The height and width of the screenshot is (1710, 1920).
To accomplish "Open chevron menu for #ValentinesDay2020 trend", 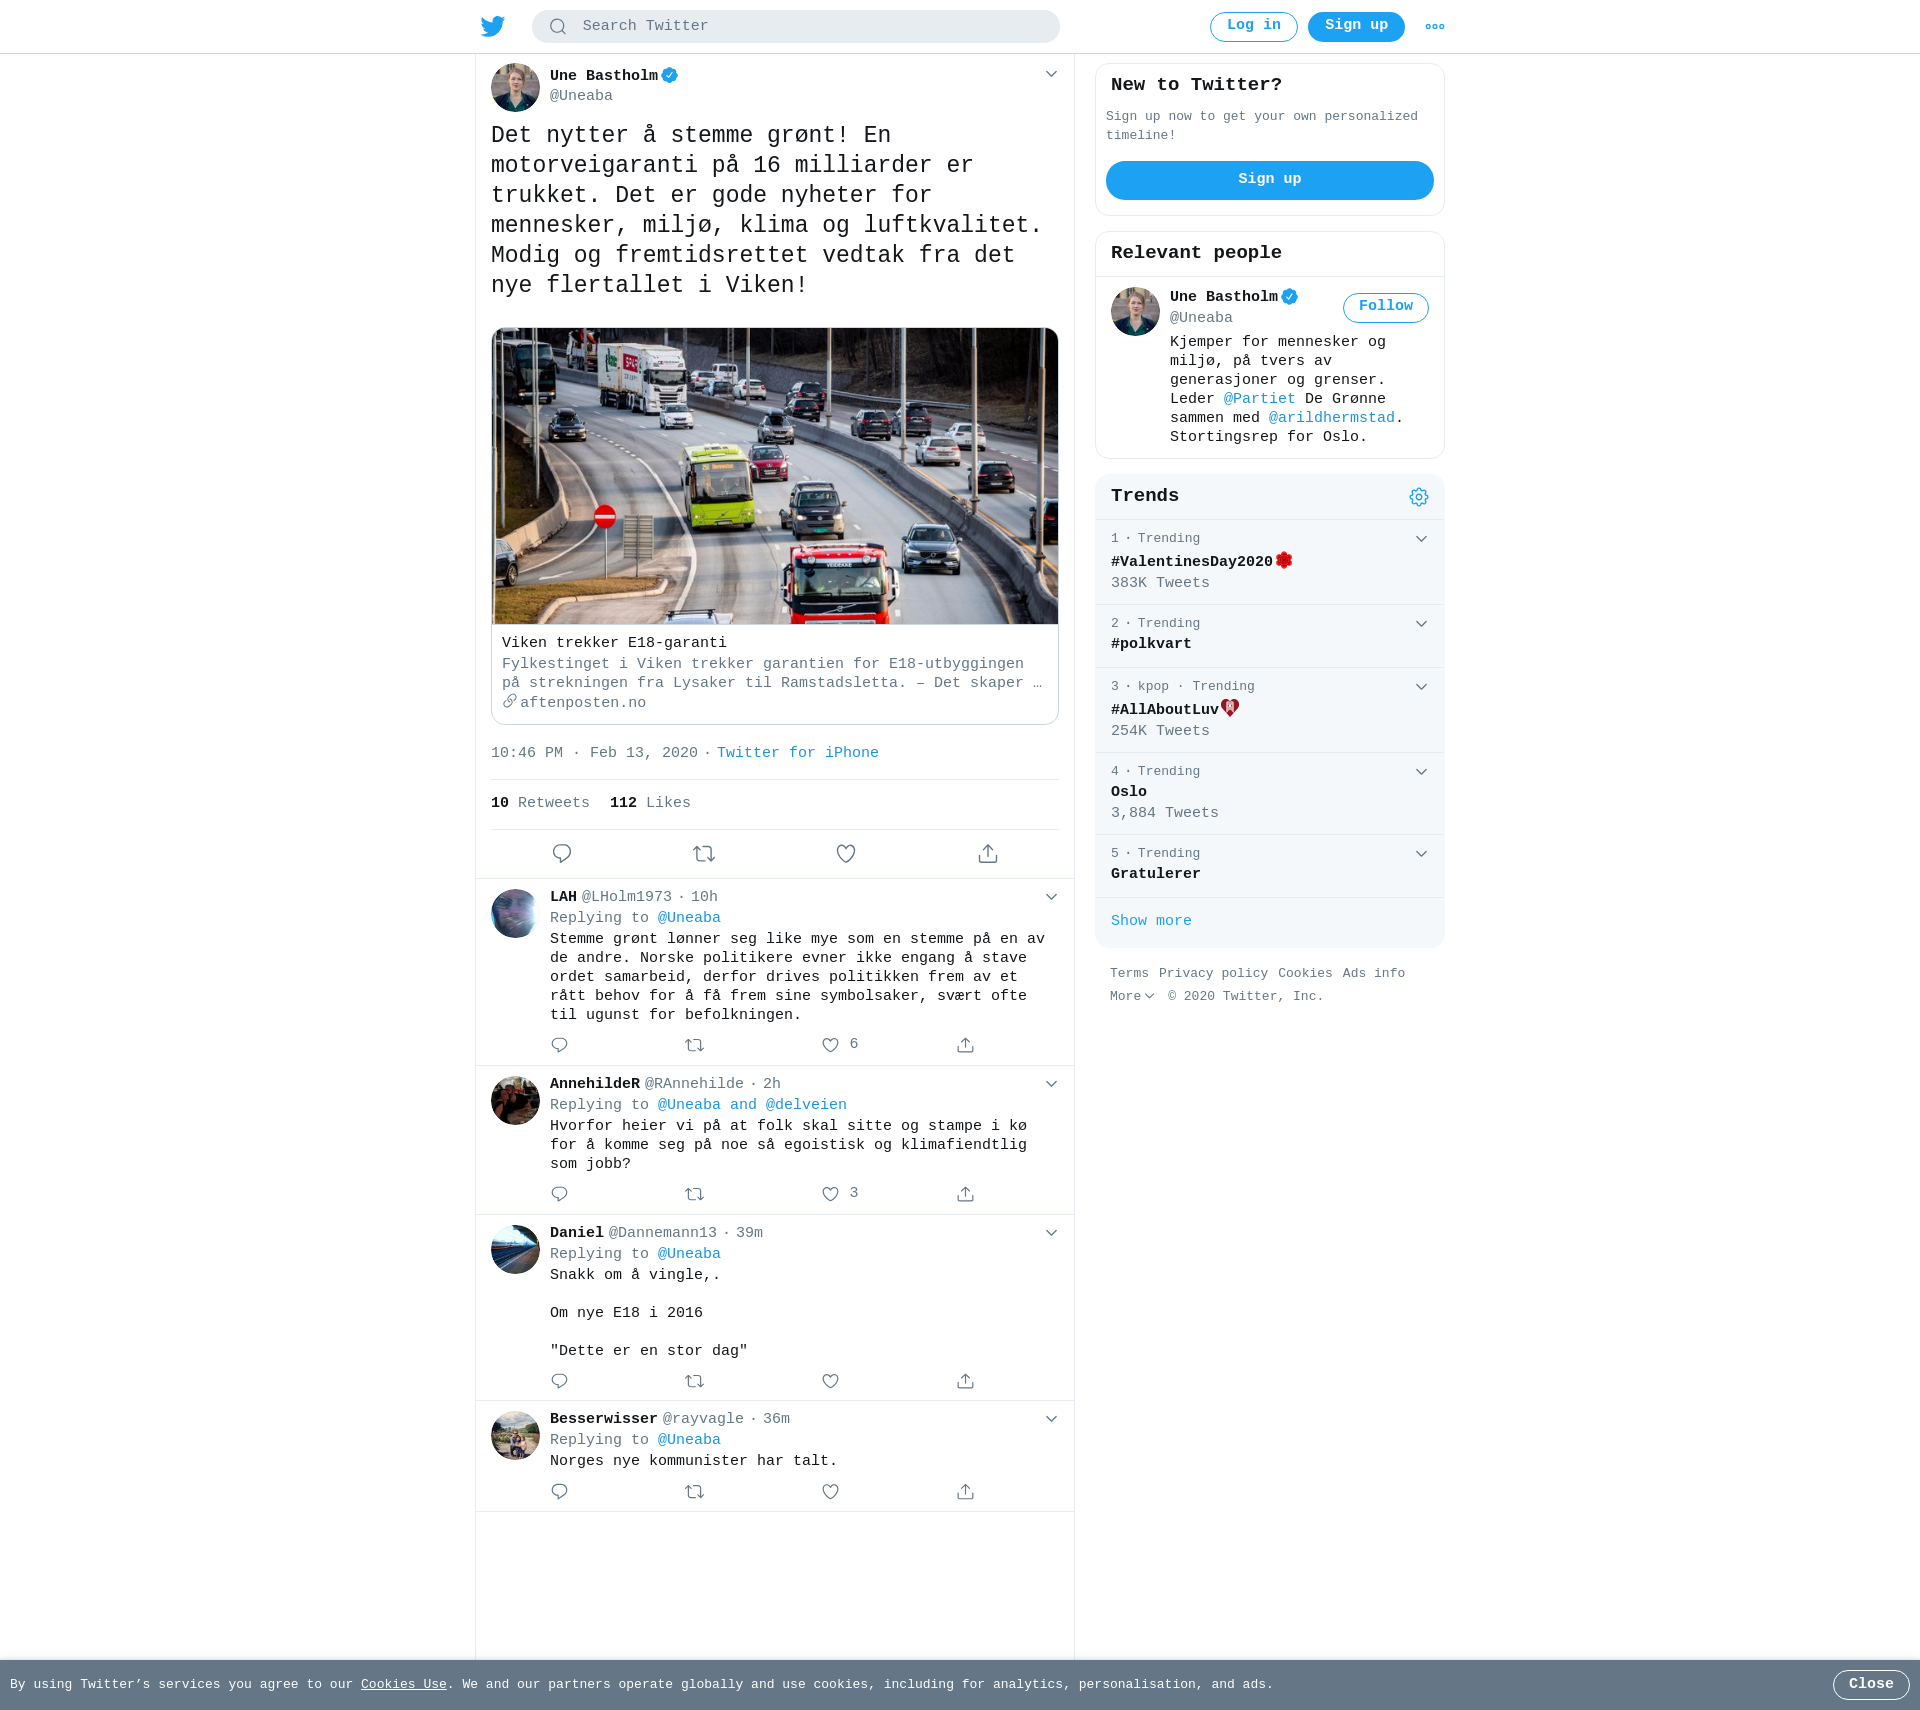I will [x=1421, y=539].
